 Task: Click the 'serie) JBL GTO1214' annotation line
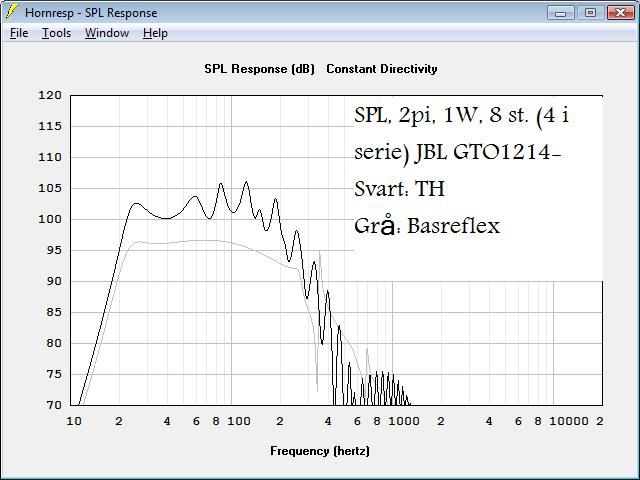pos(458,153)
